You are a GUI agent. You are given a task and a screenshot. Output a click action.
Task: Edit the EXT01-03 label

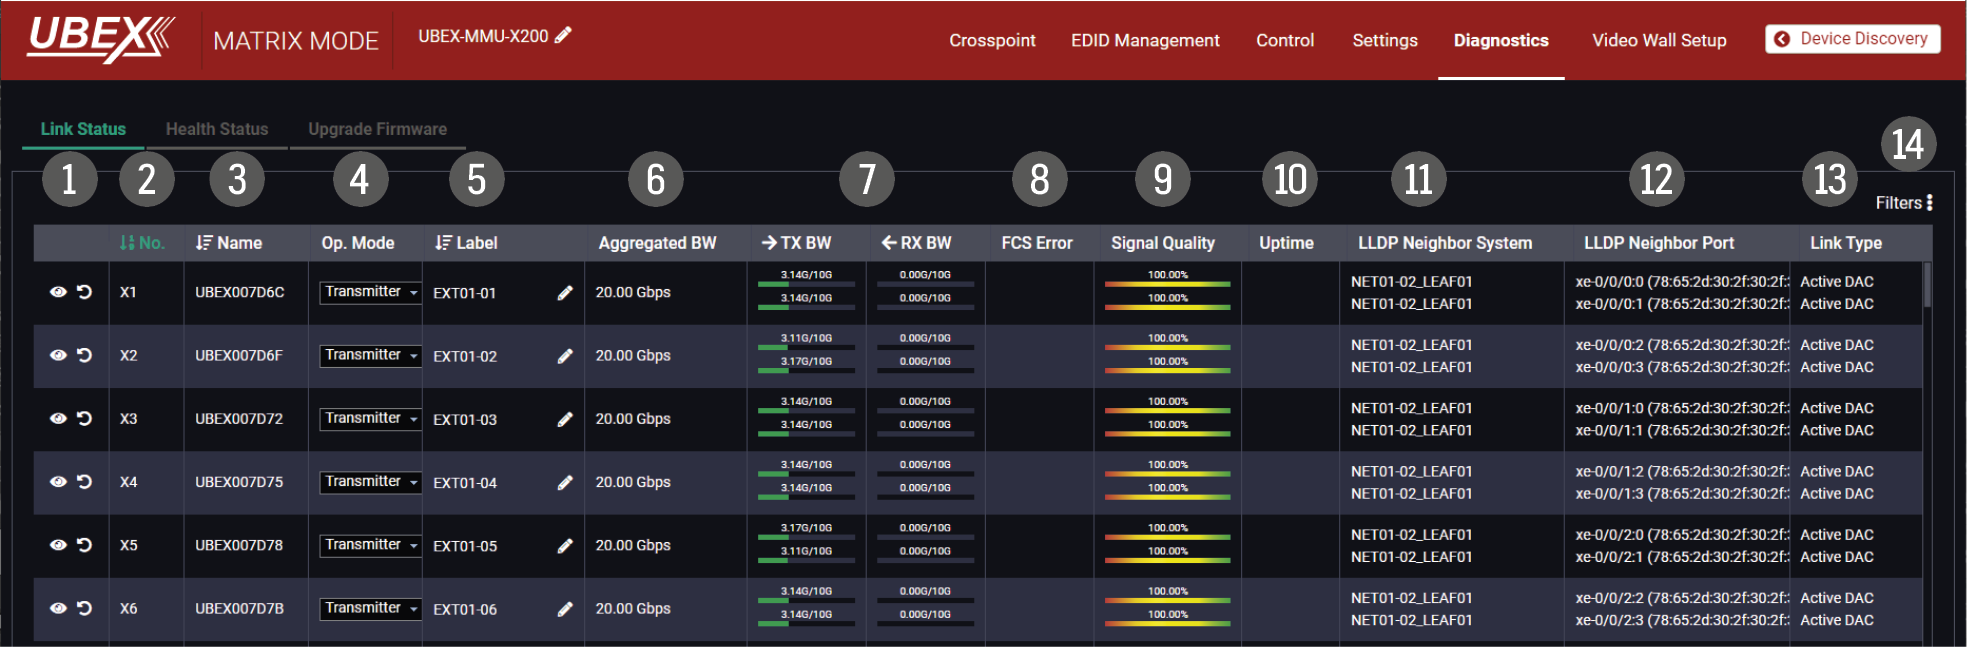565,419
